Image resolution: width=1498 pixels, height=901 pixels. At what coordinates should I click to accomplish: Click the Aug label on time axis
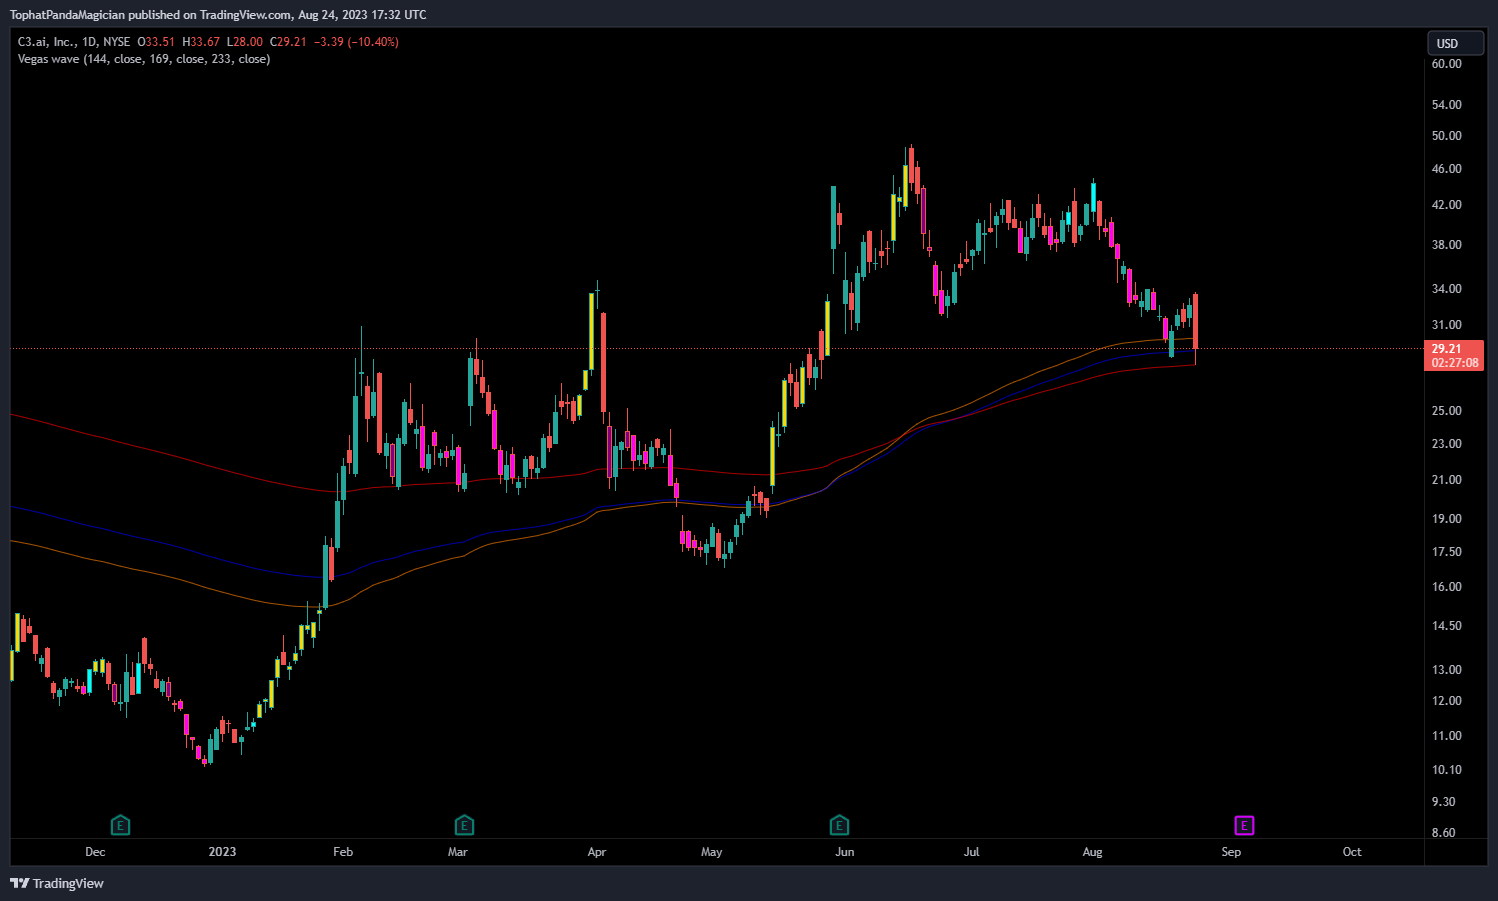click(x=1093, y=852)
